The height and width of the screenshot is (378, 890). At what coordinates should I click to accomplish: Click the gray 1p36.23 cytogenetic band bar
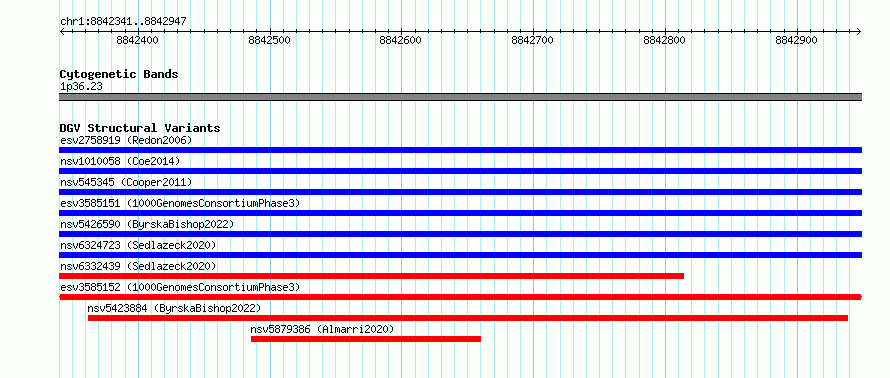point(460,97)
